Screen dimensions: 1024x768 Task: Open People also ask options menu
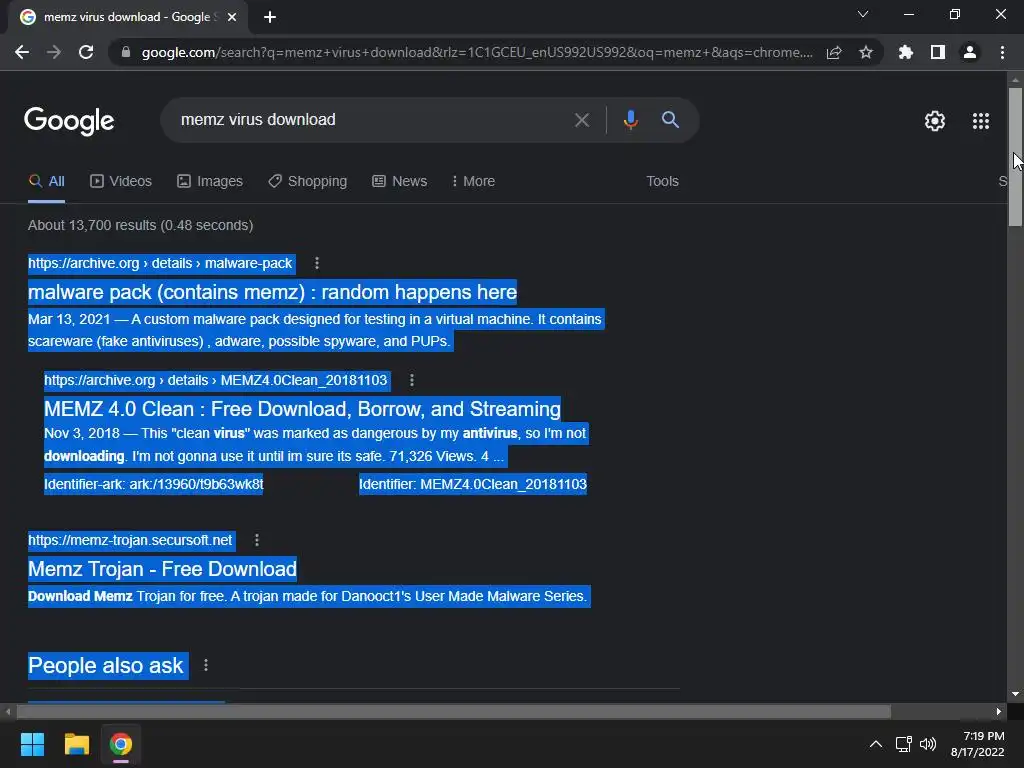(x=206, y=665)
